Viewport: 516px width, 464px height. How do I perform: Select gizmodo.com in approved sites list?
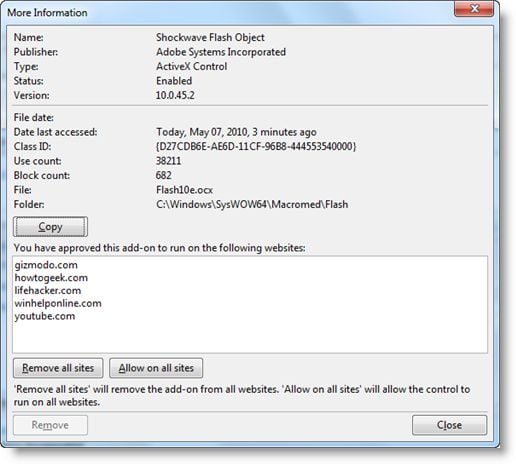pos(46,265)
